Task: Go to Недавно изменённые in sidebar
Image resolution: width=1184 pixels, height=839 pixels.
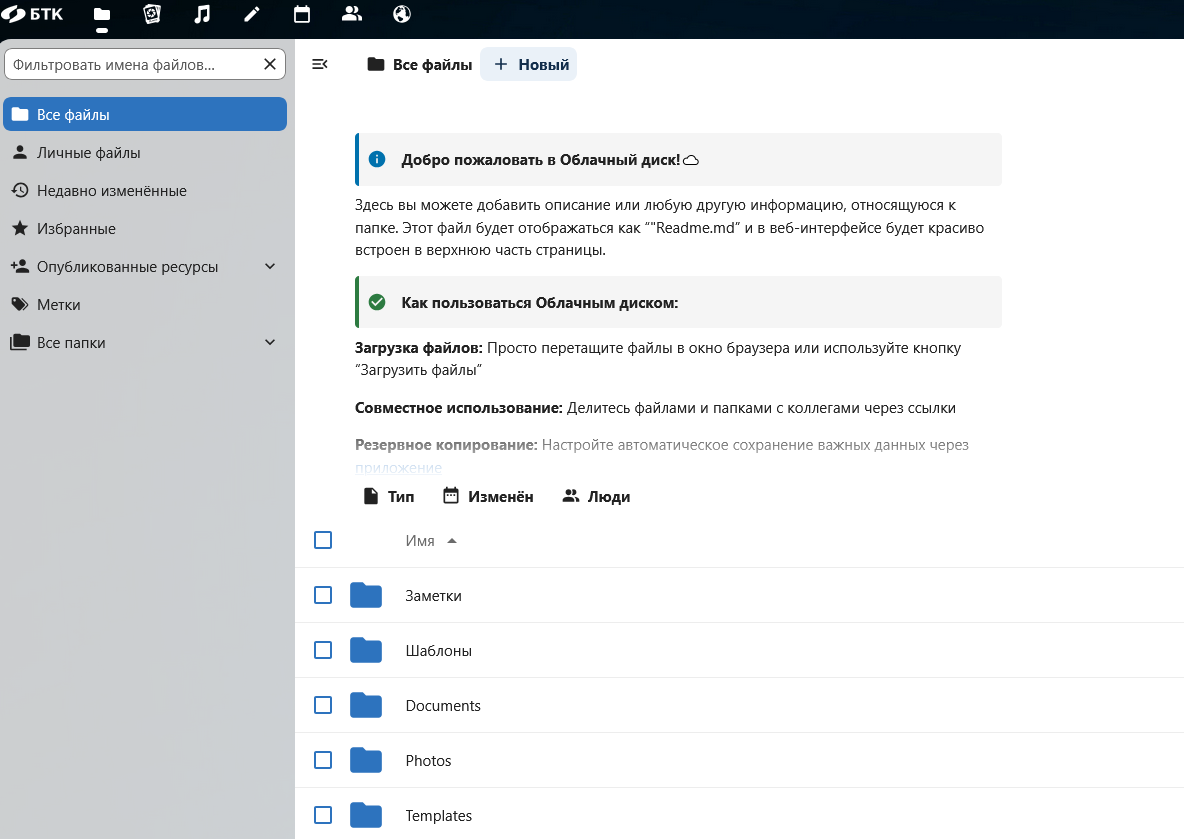Action: 111,191
